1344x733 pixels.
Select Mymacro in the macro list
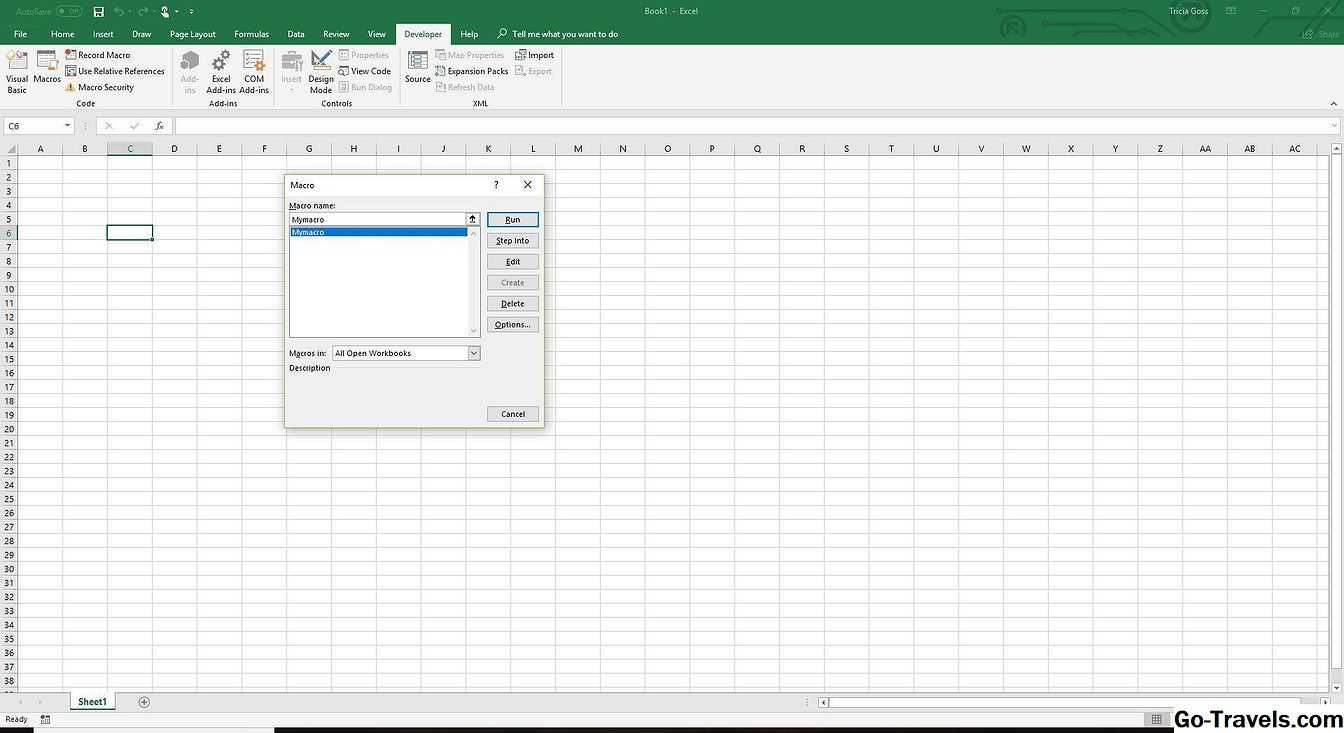[378, 232]
